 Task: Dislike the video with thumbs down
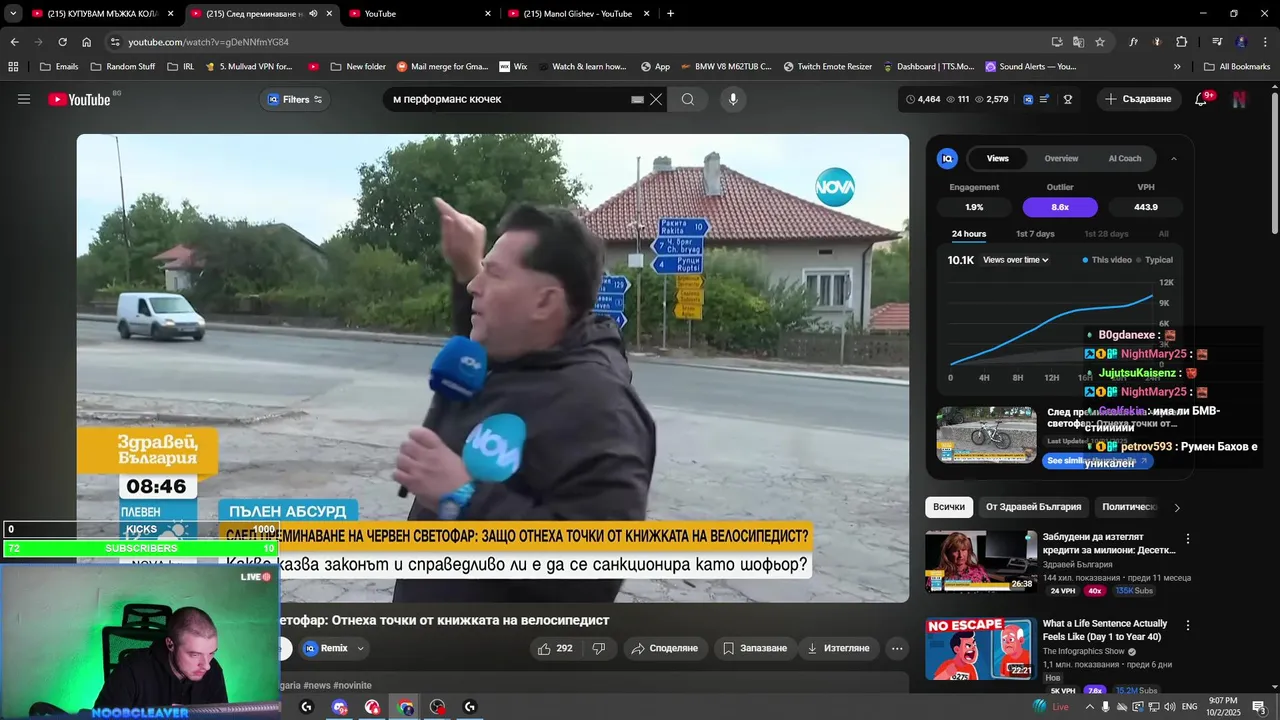tap(599, 648)
